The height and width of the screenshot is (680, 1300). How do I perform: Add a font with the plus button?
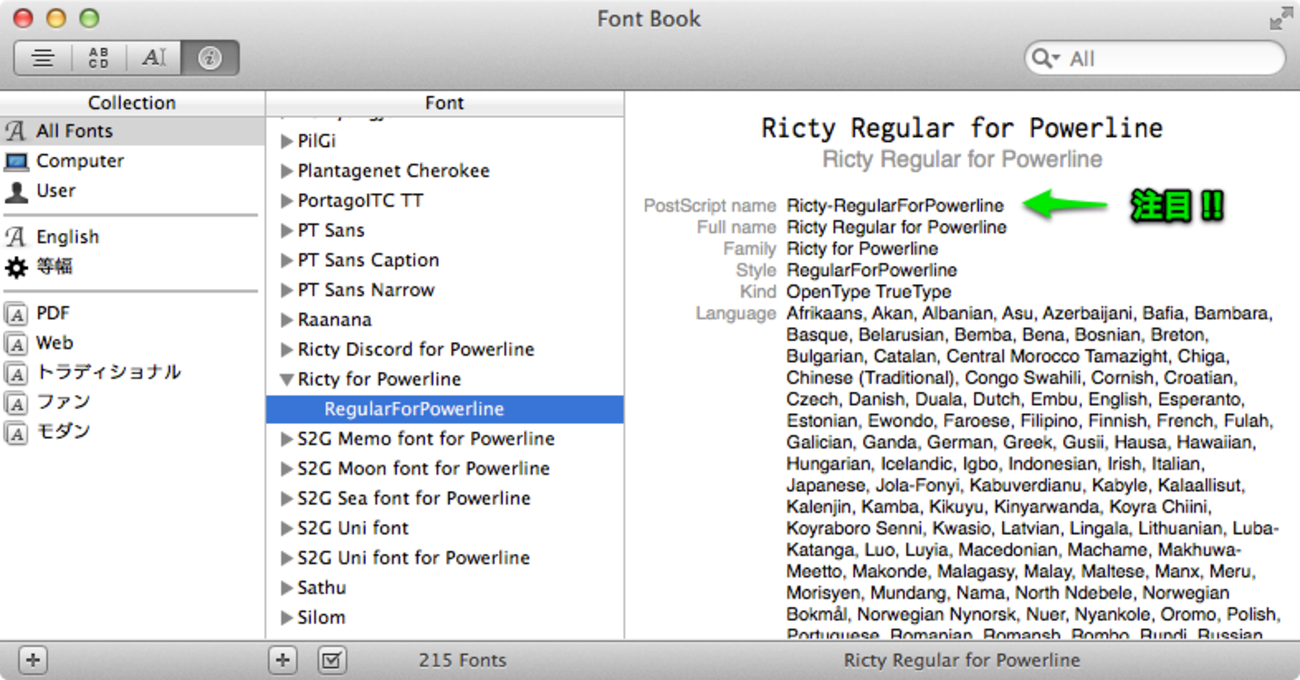point(284,660)
